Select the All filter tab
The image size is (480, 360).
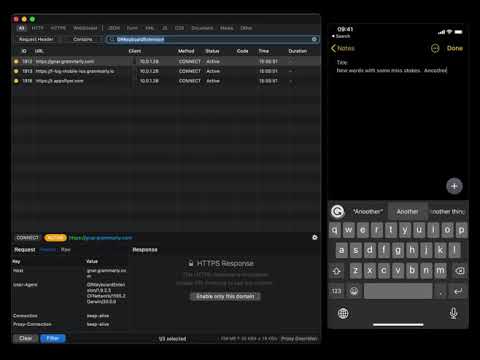coord(21,28)
